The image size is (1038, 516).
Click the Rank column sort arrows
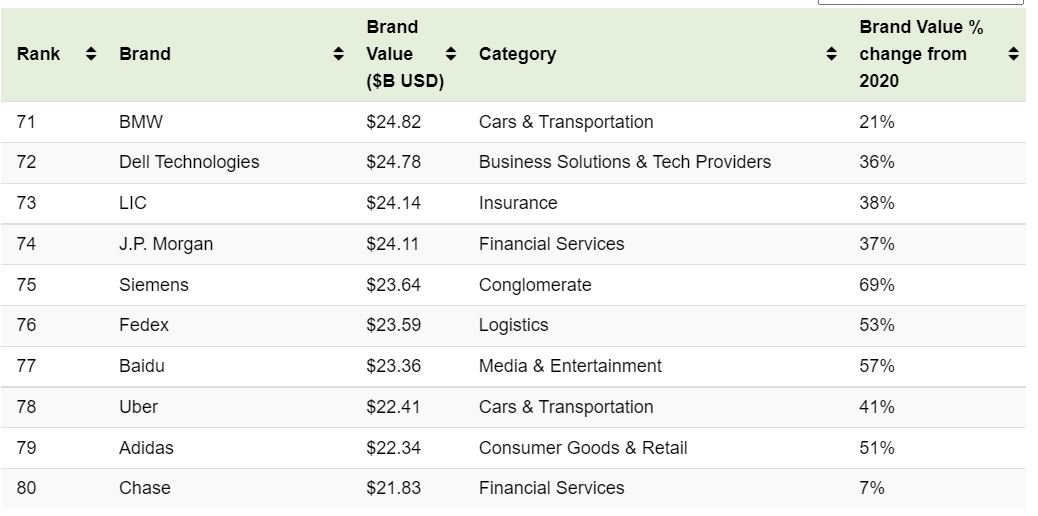pos(91,54)
